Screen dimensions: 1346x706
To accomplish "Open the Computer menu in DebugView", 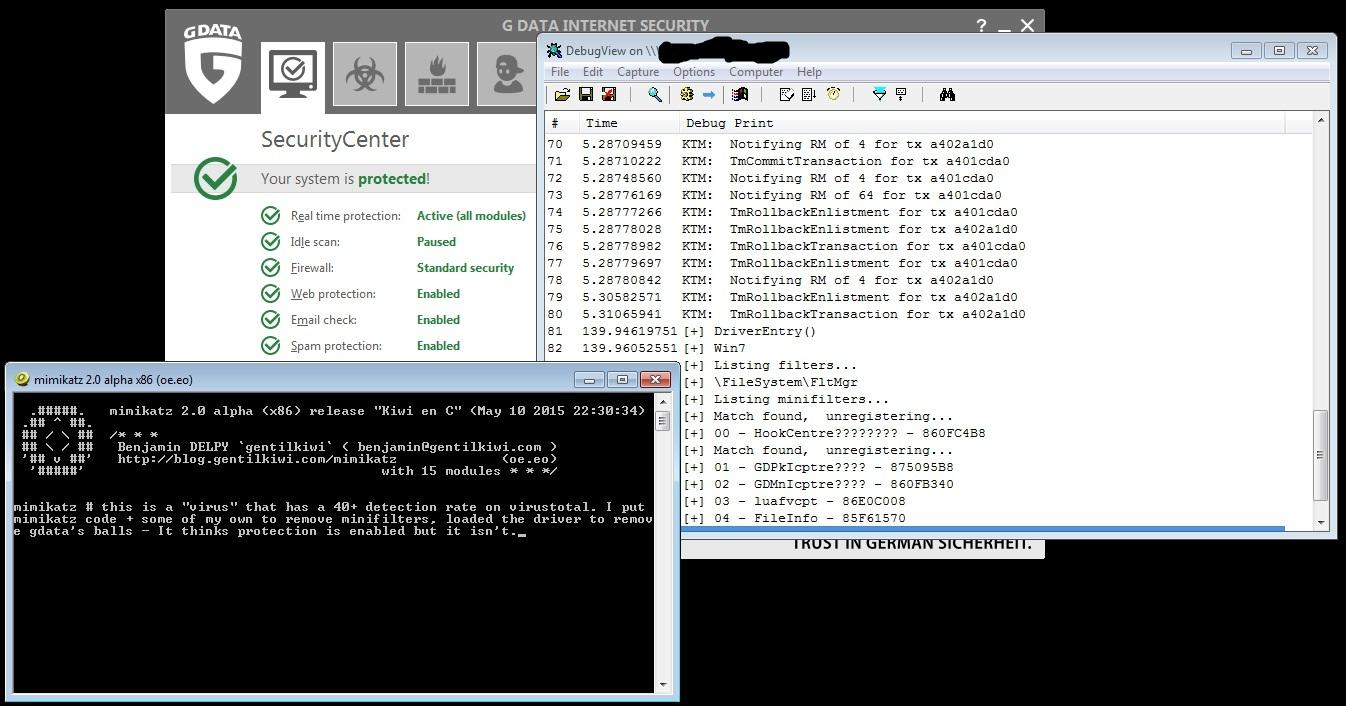I will [x=756, y=72].
